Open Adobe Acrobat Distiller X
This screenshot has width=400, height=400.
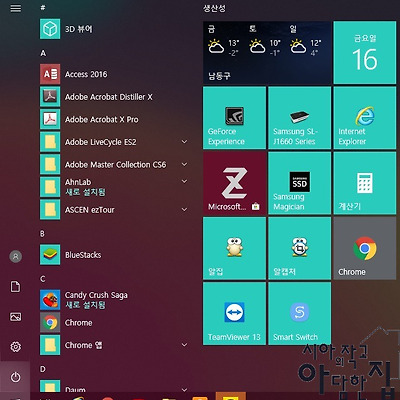[113, 97]
